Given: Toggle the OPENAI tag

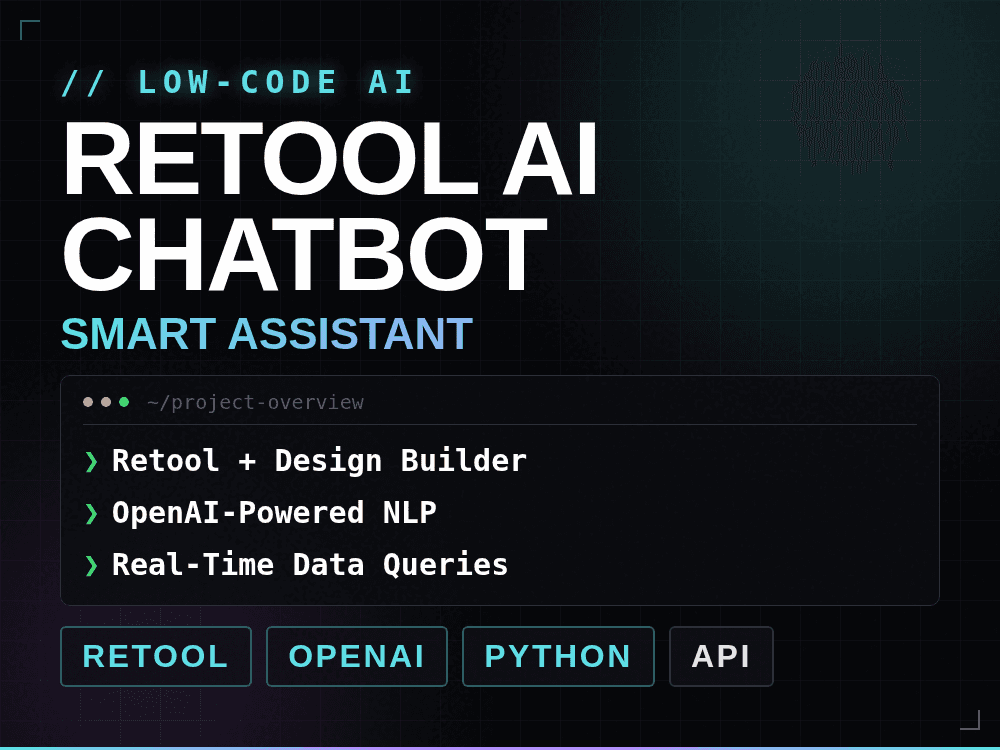Looking at the screenshot, I should (x=357, y=656).
